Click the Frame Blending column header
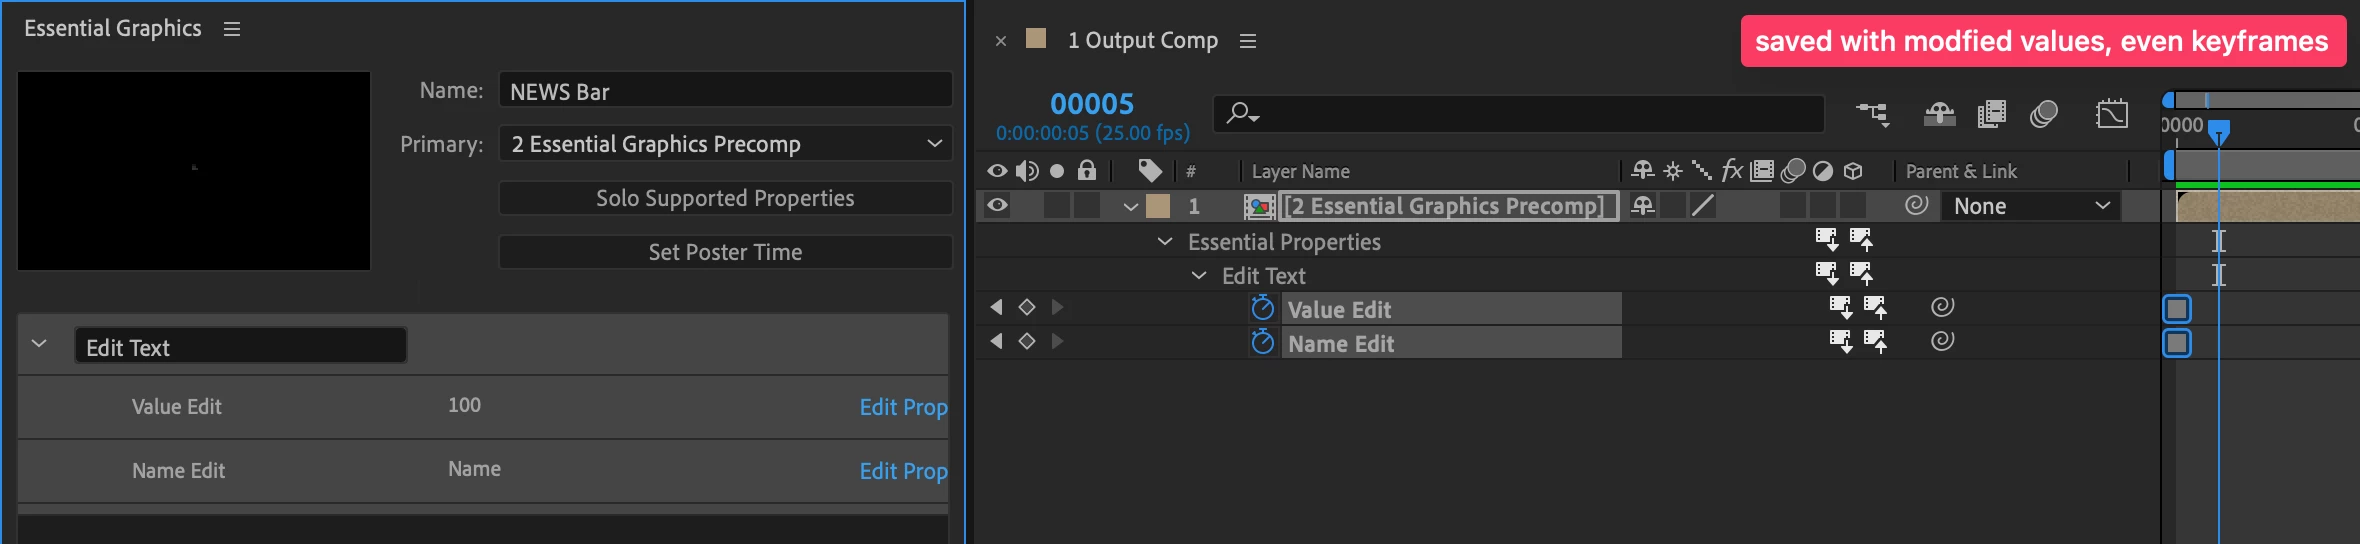 (1762, 171)
